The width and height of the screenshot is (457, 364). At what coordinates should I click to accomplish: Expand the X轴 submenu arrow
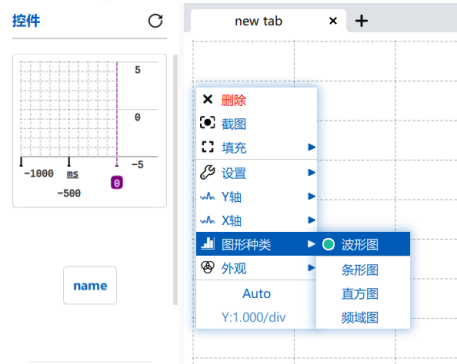coord(311,220)
